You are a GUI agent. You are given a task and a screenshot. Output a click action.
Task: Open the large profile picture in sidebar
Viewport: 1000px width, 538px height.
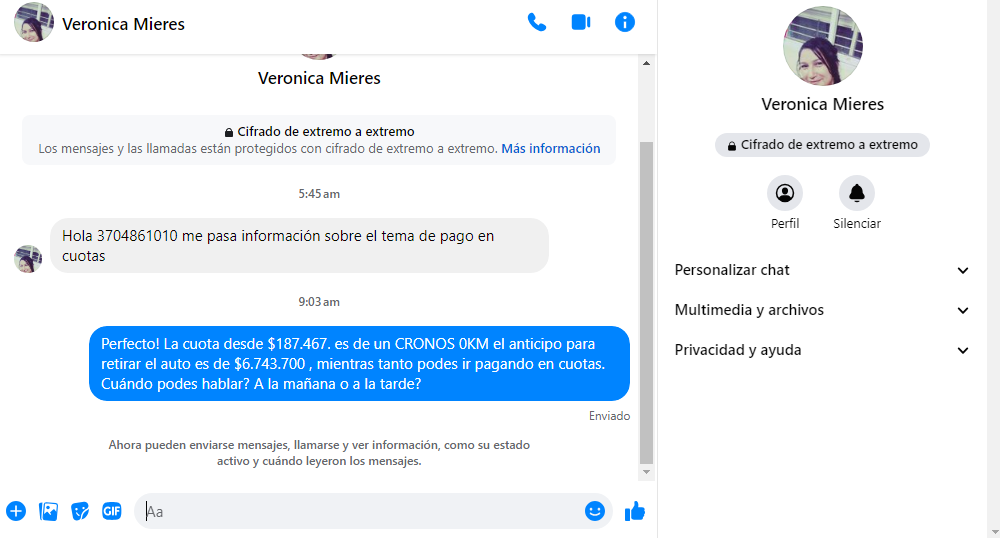(x=823, y=46)
